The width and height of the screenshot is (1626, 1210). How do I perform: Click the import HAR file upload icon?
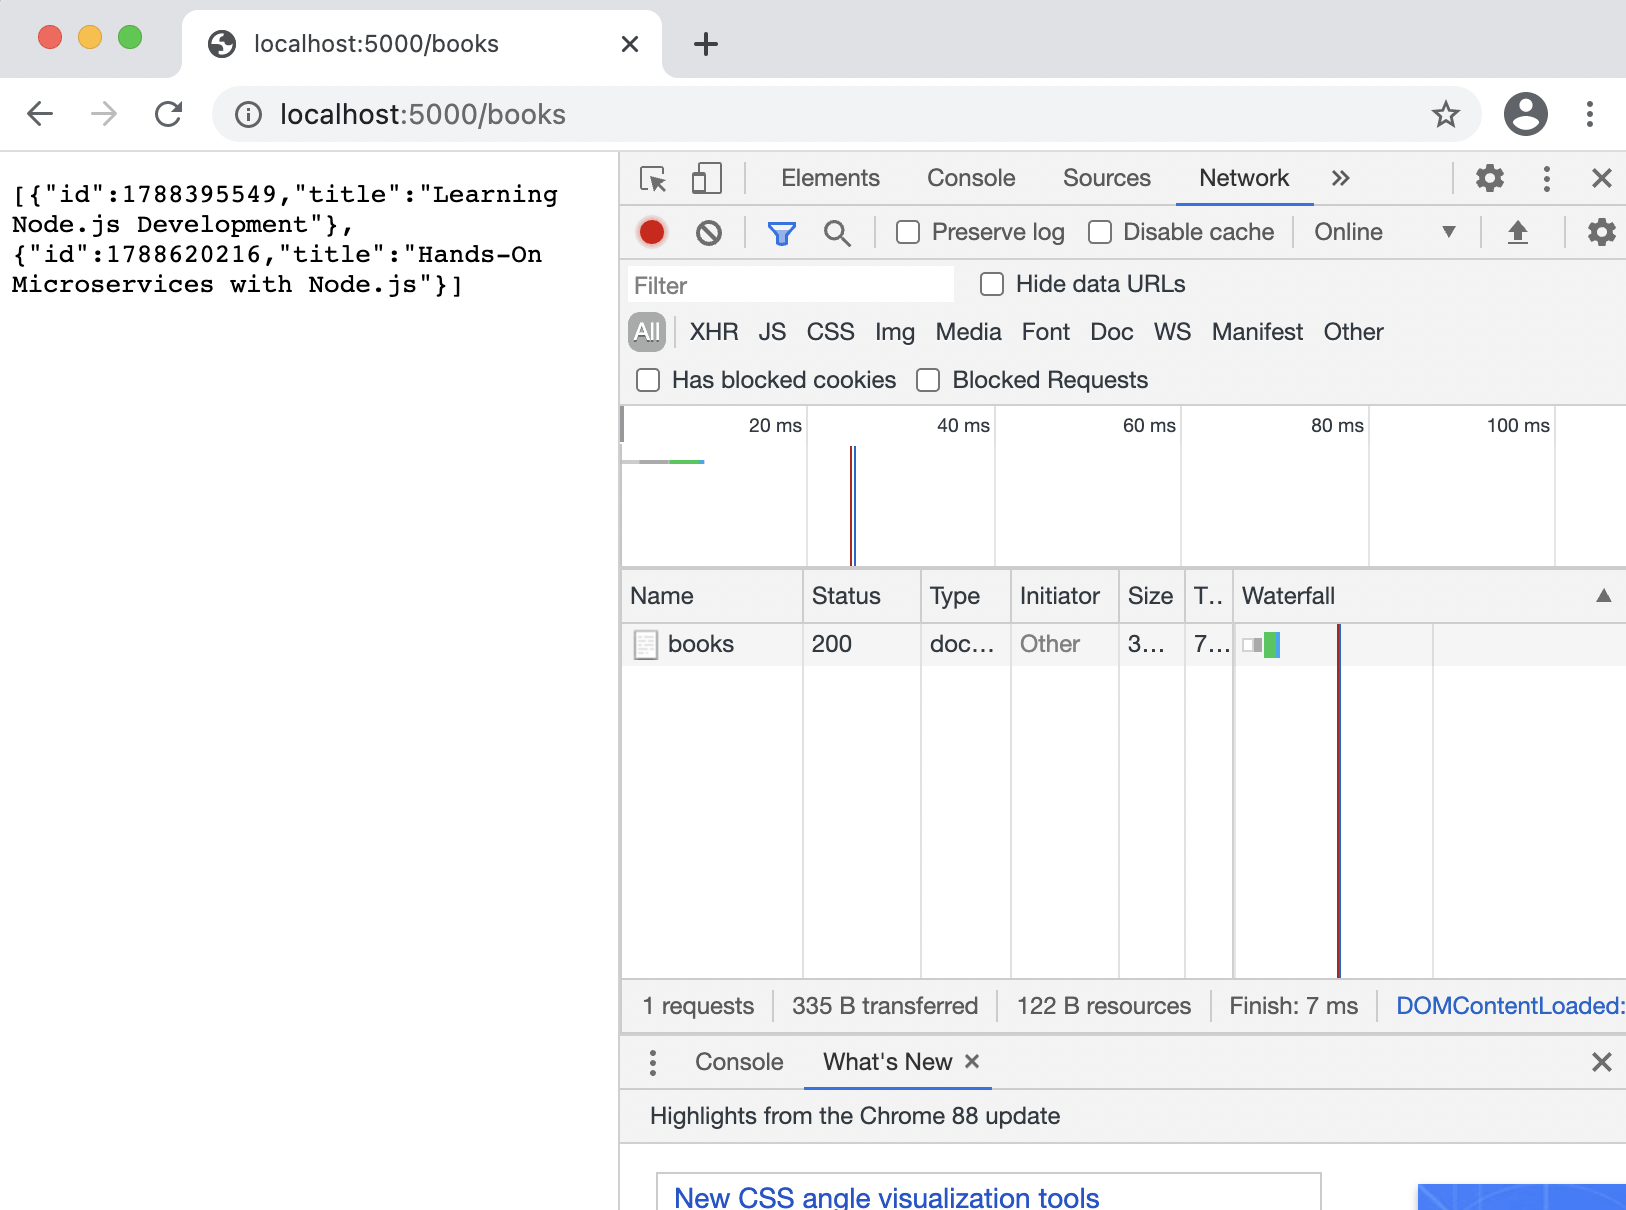(x=1517, y=233)
